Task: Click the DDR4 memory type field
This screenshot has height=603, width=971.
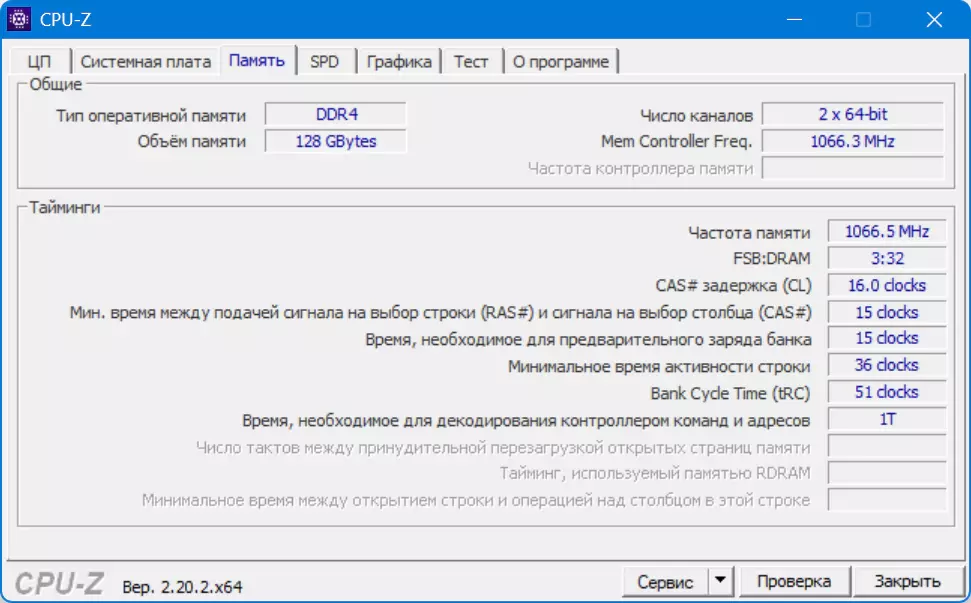Action: click(336, 115)
